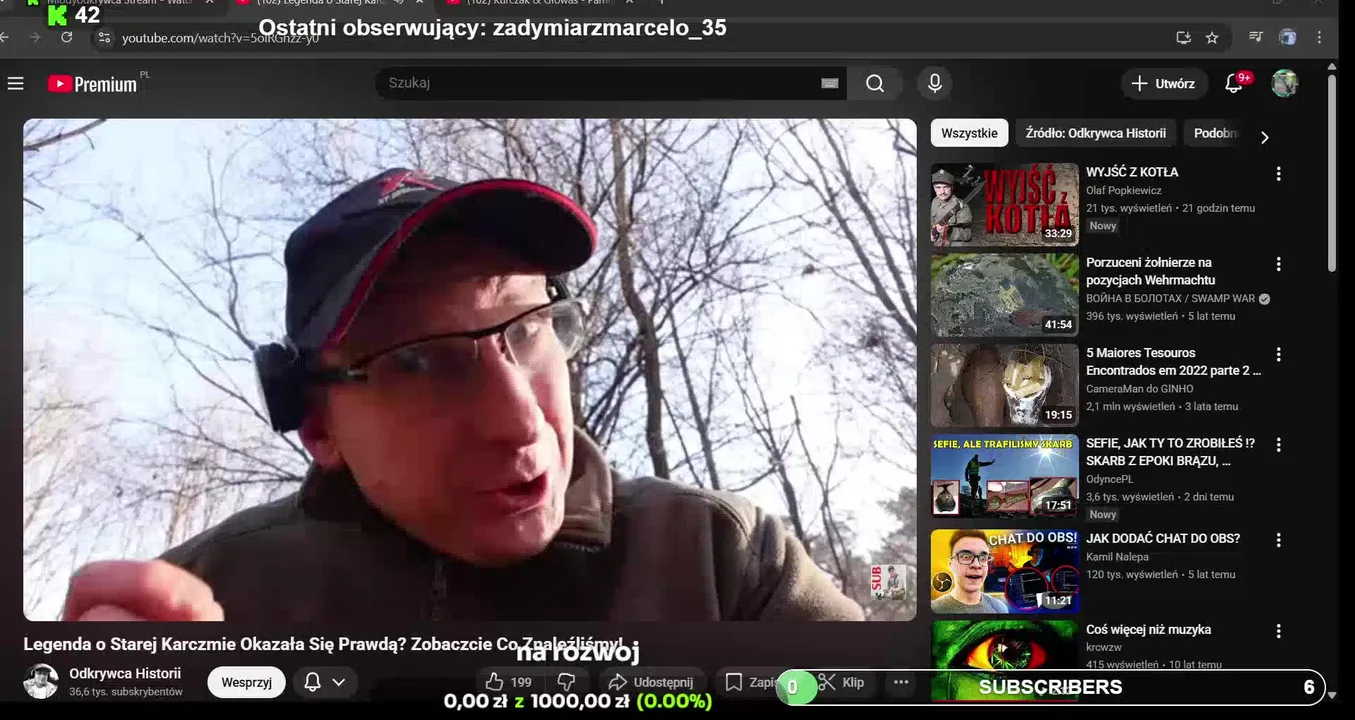Open the Utwórz create menu

tap(1162, 84)
